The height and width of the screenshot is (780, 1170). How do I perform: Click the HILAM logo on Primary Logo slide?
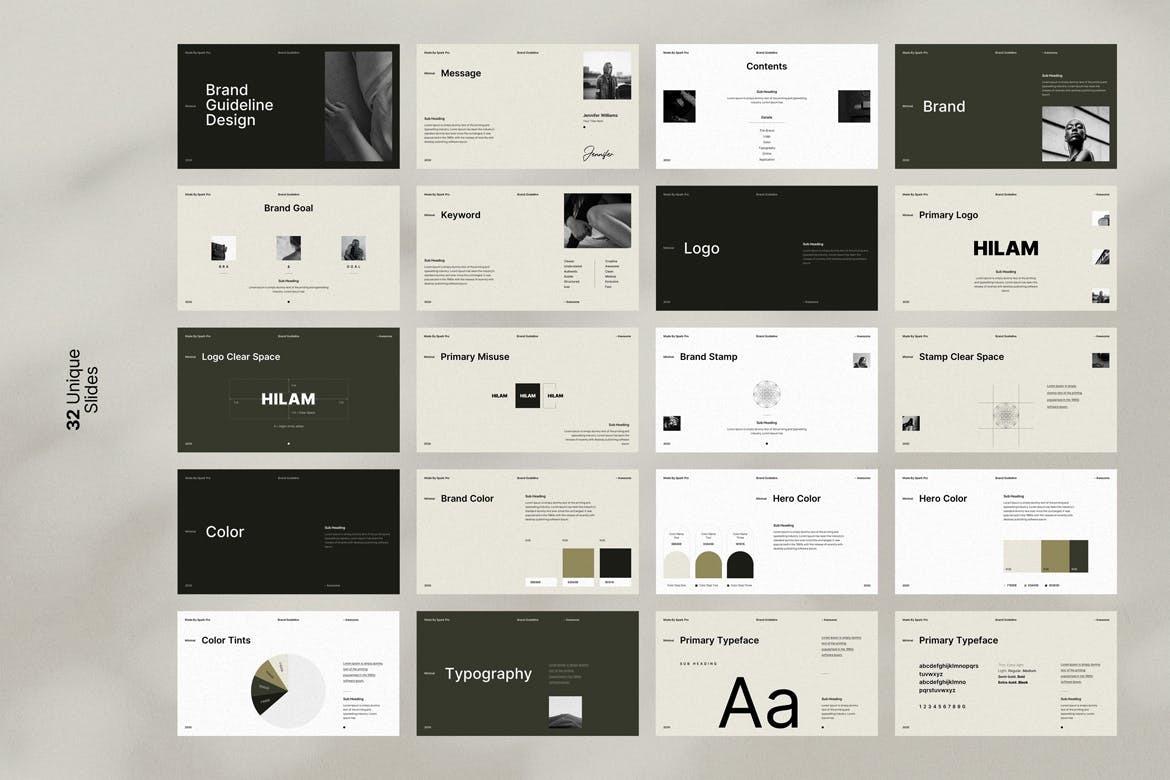(x=1005, y=248)
